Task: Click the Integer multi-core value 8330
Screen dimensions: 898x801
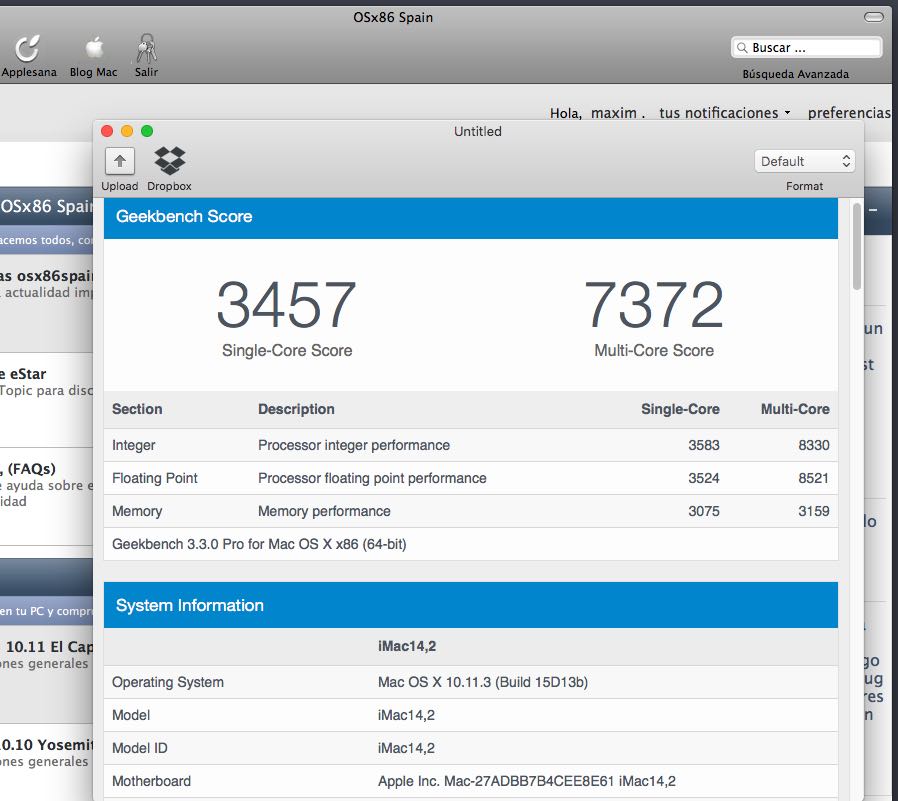Action: pos(814,445)
